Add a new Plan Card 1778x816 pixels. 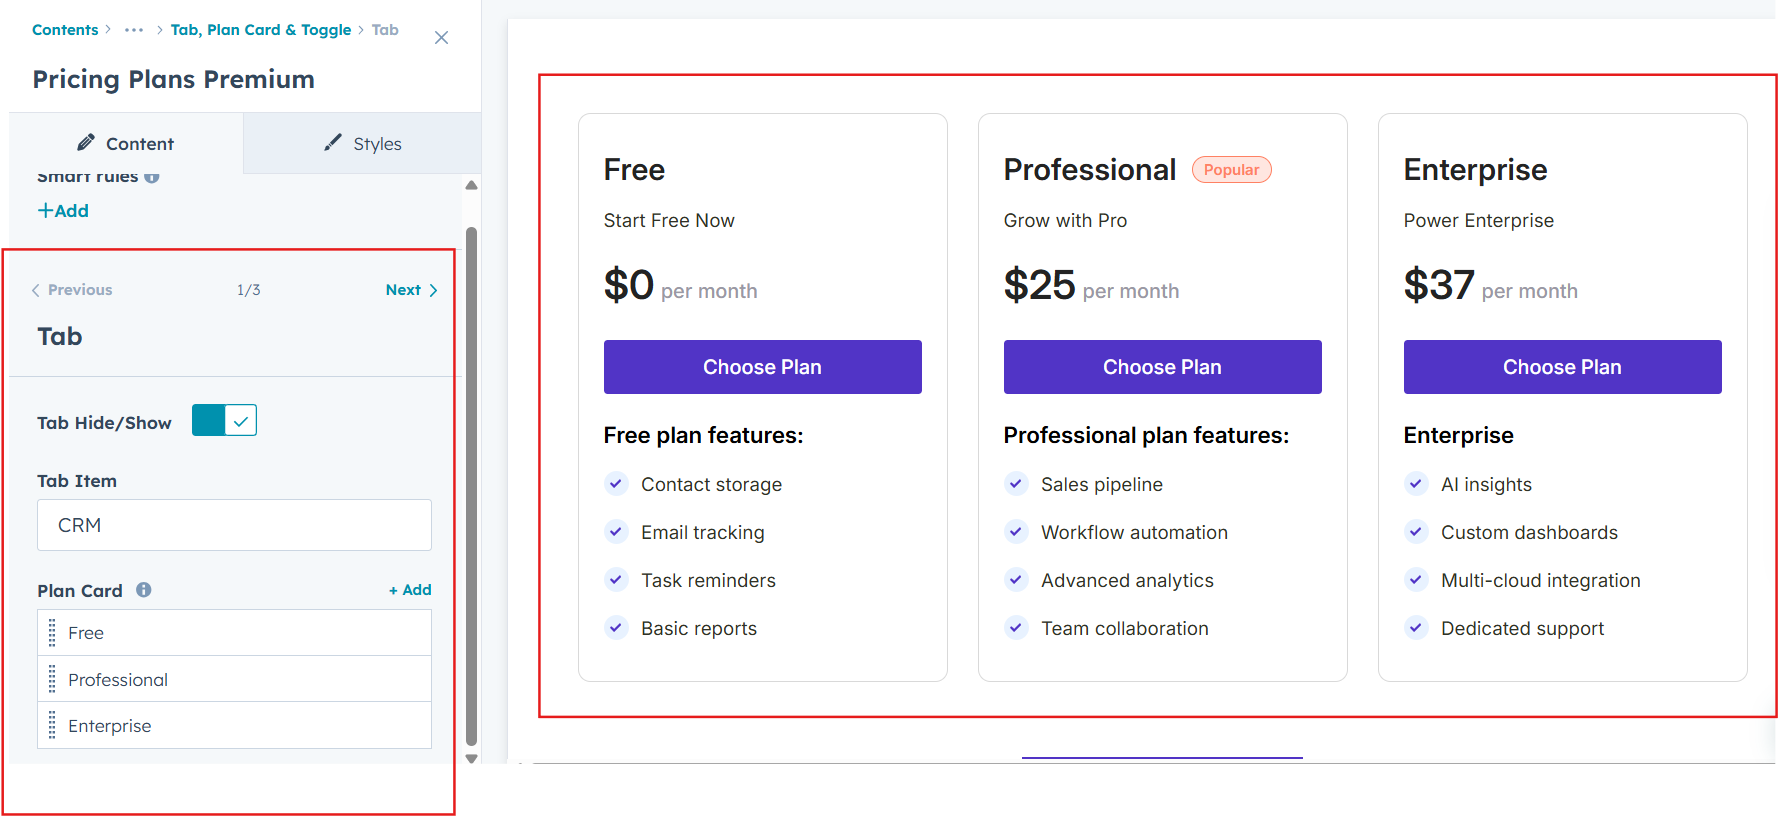tap(410, 590)
